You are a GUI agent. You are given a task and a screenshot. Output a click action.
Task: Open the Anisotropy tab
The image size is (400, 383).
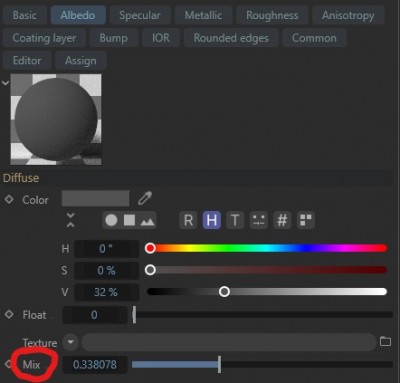pyautogui.click(x=348, y=15)
